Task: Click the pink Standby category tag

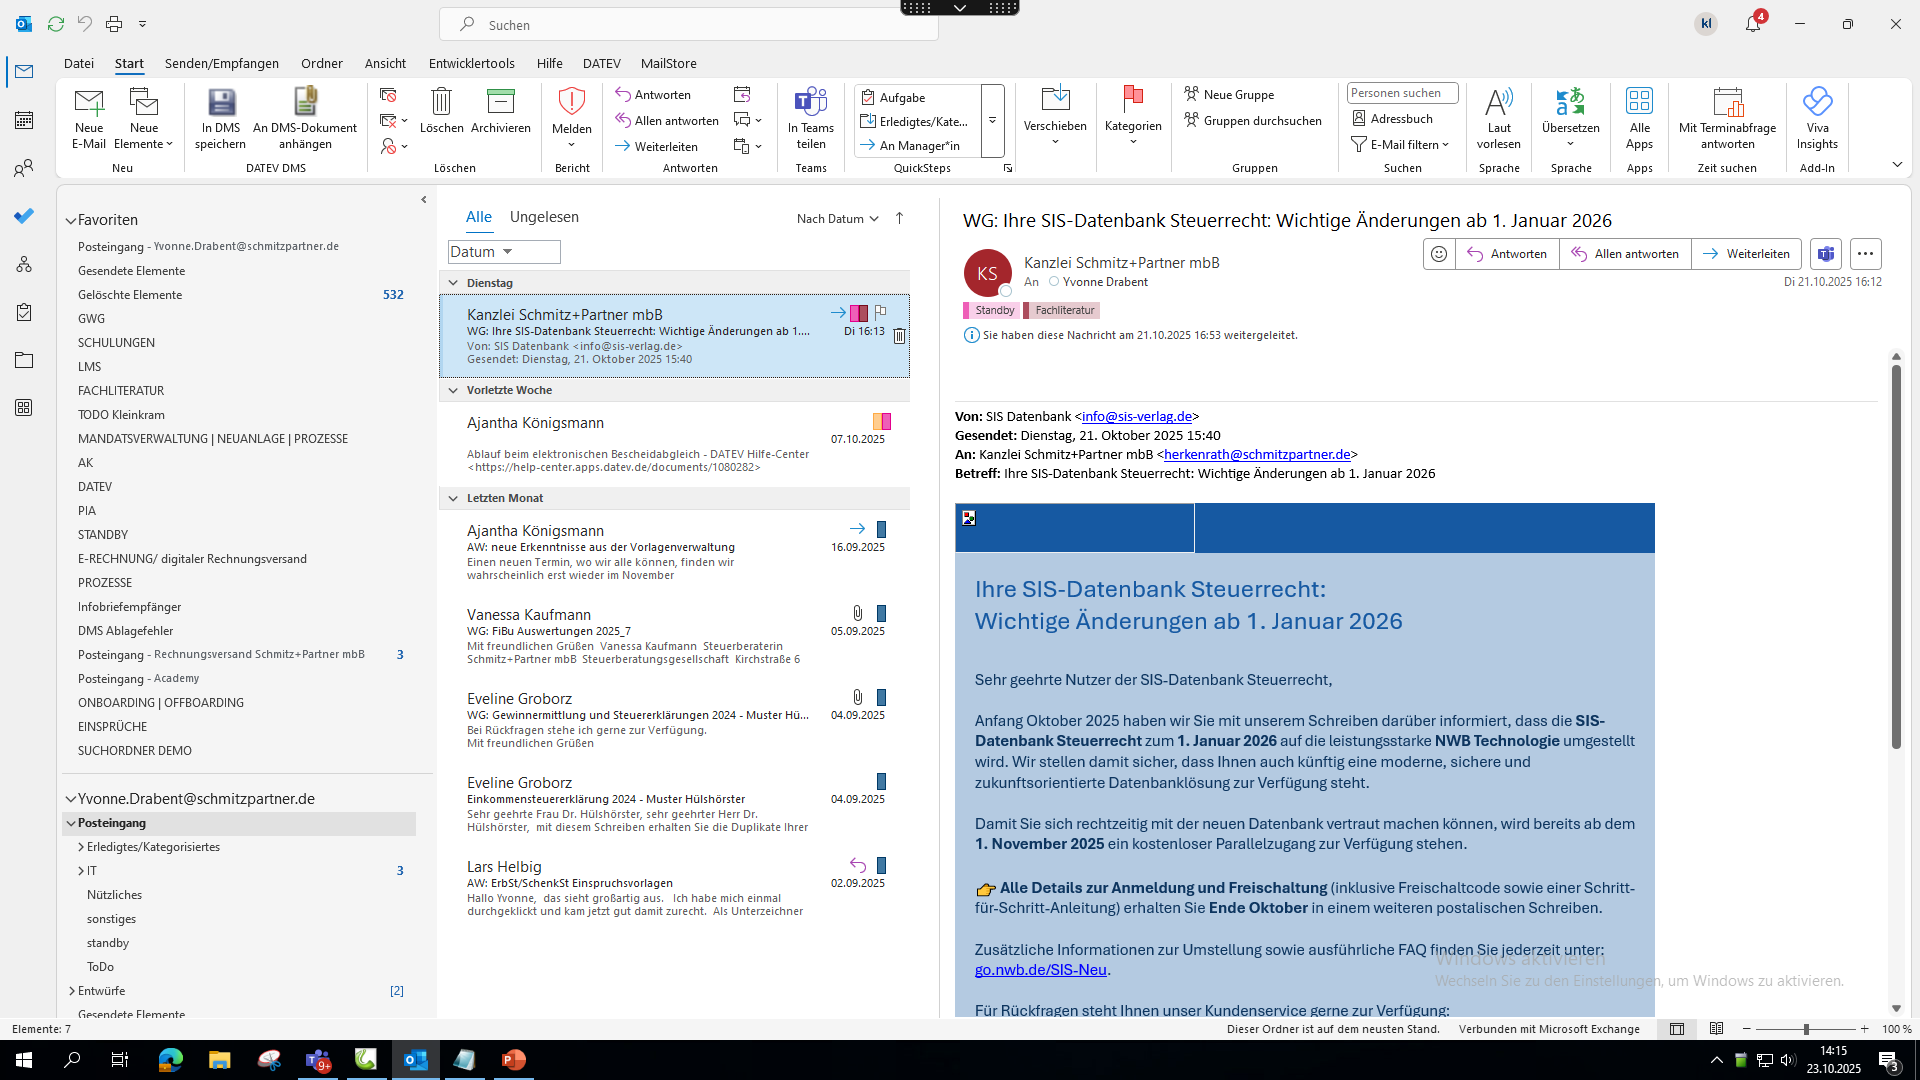Action: pos(991,310)
